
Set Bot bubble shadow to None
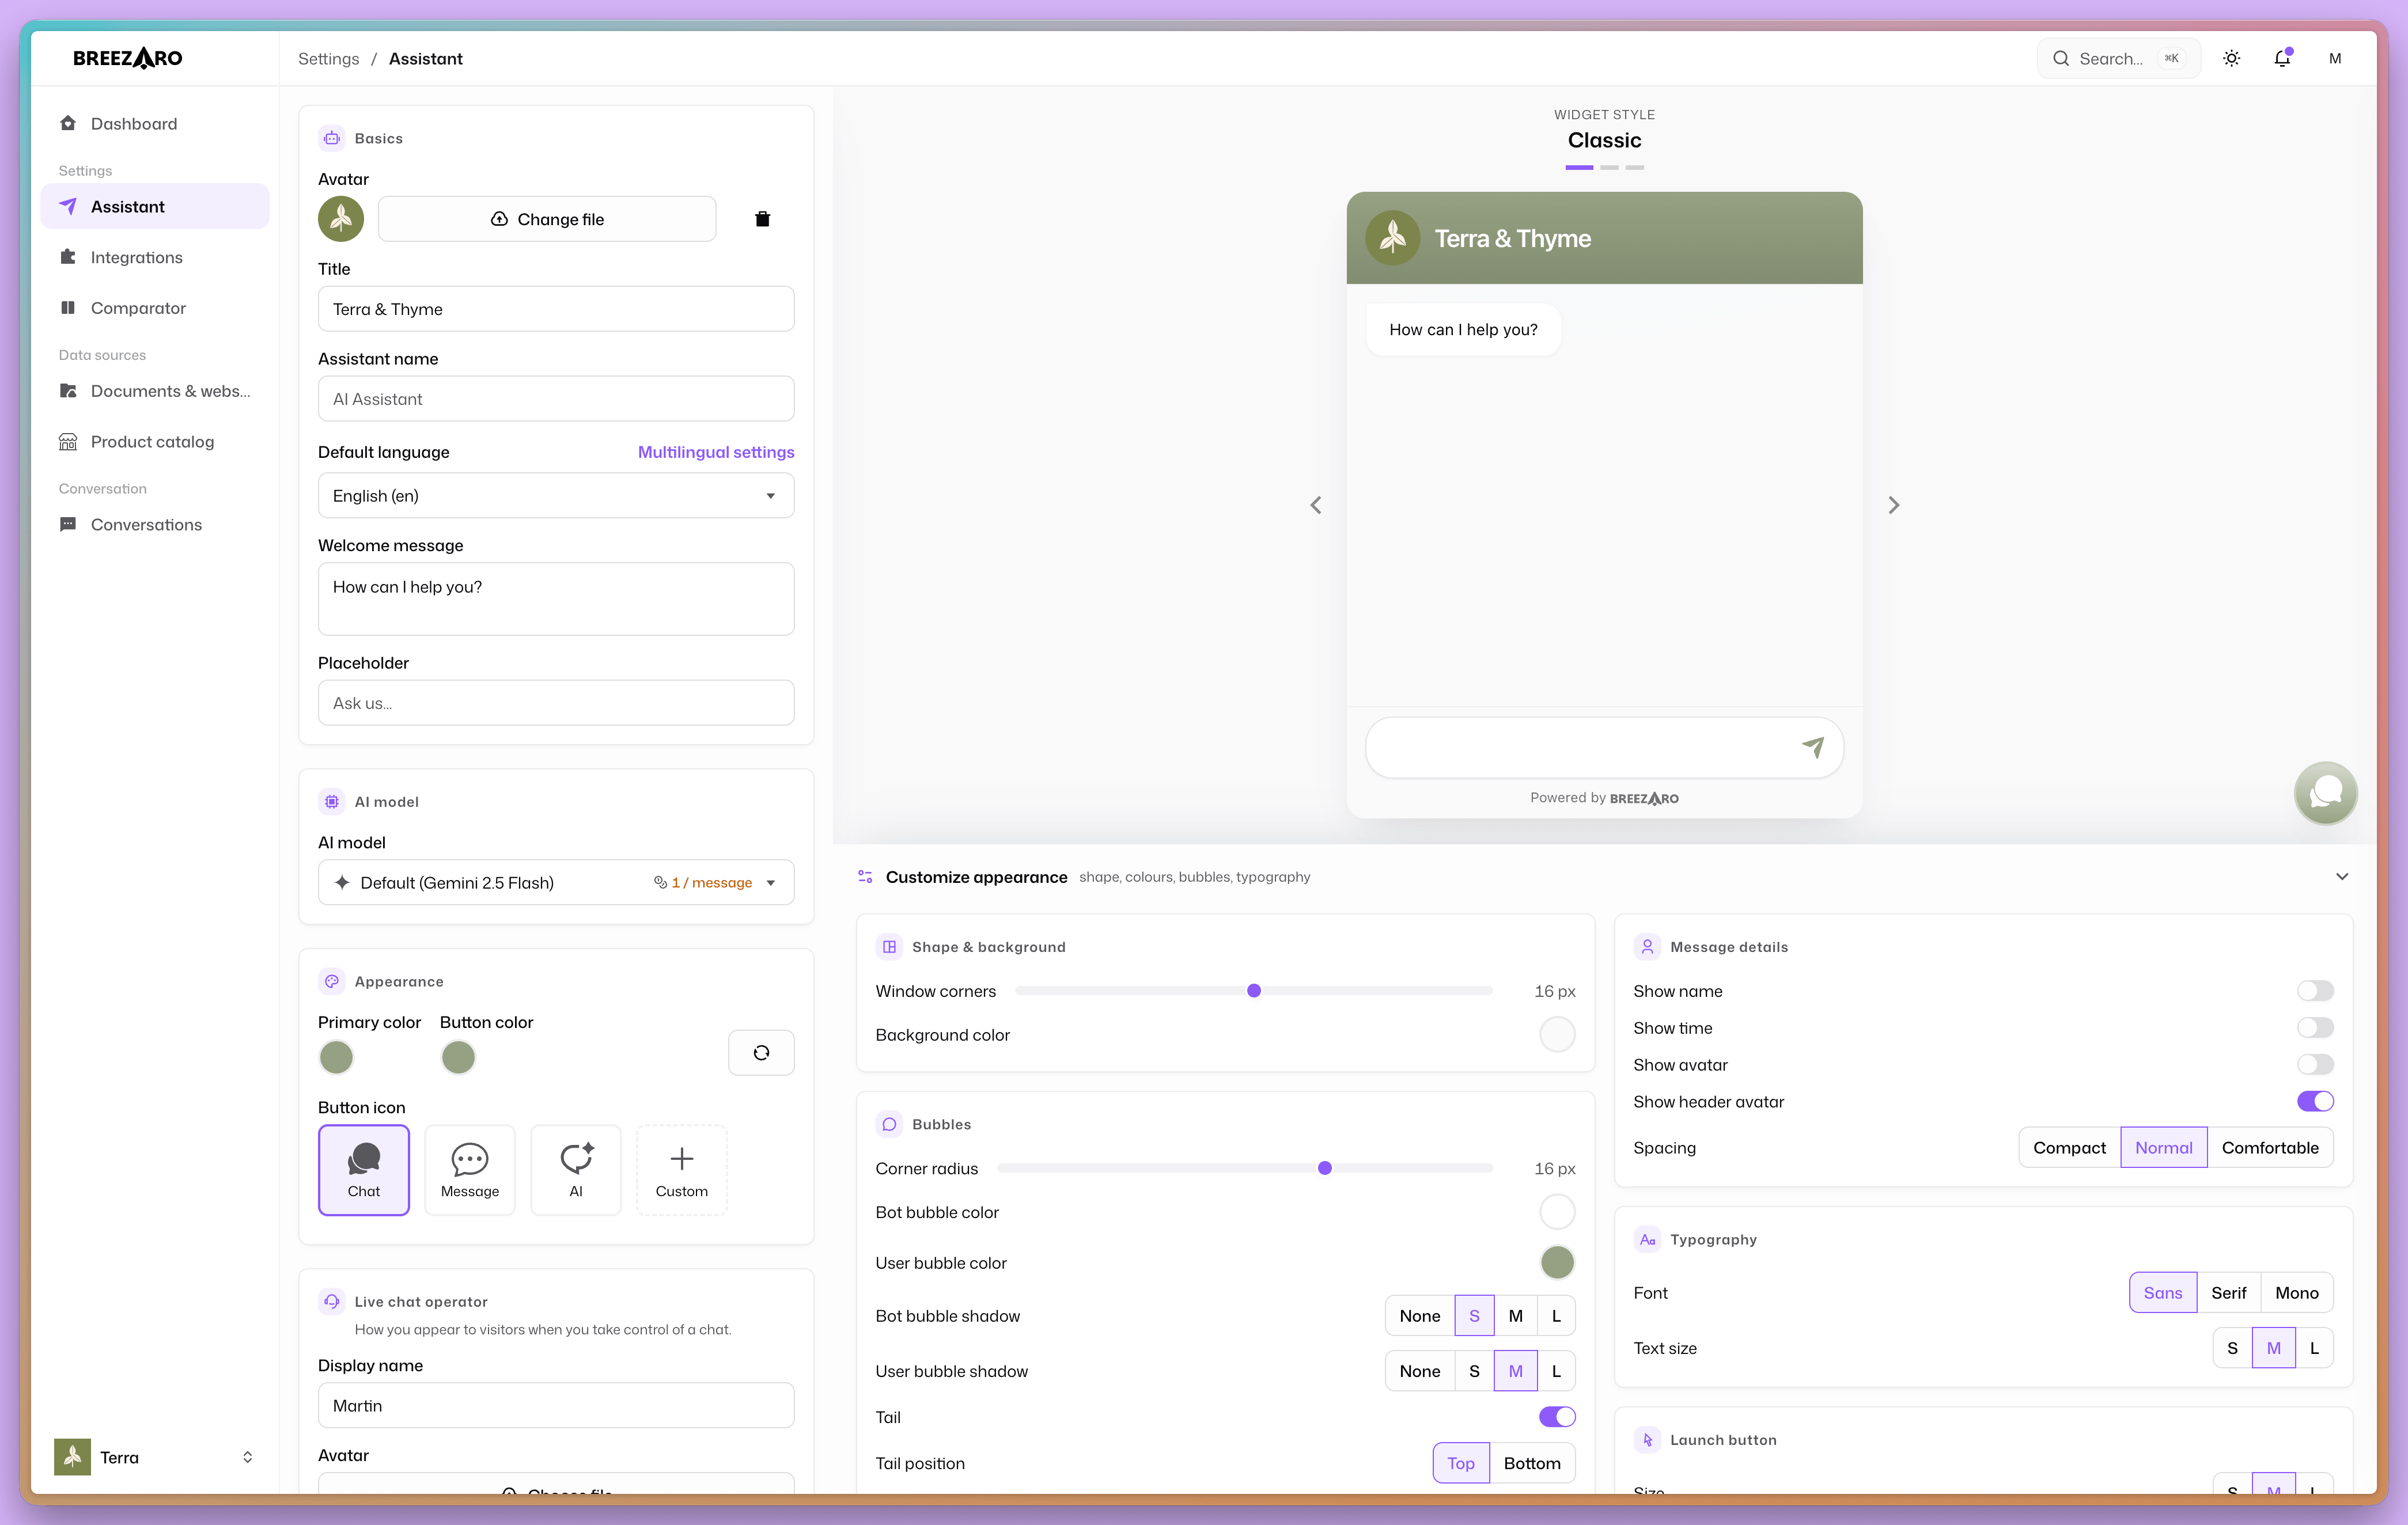coord(1420,1316)
